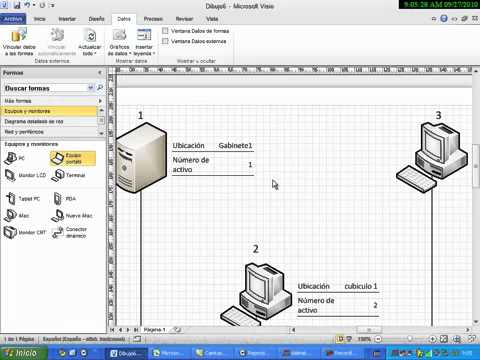The width and height of the screenshot is (480, 360).
Task: Click the search magnifier in Buscar formas
Action: coord(100,88)
